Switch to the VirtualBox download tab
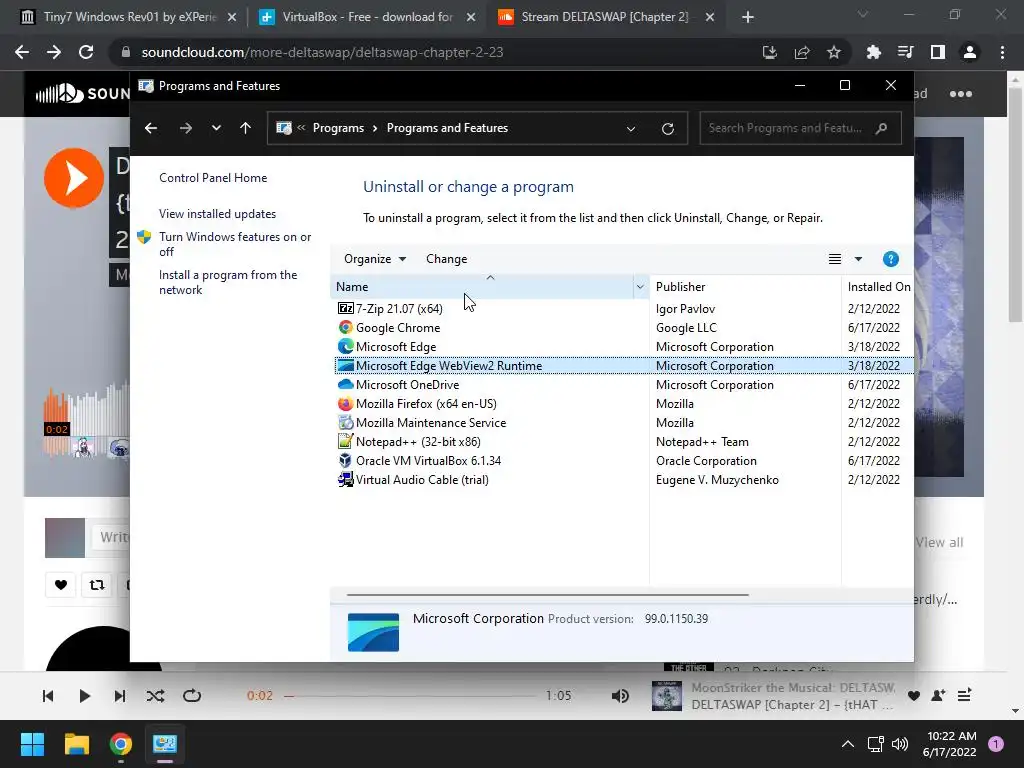Viewport: 1024px width, 768px height. pyautogui.click(x=367, y=17)
